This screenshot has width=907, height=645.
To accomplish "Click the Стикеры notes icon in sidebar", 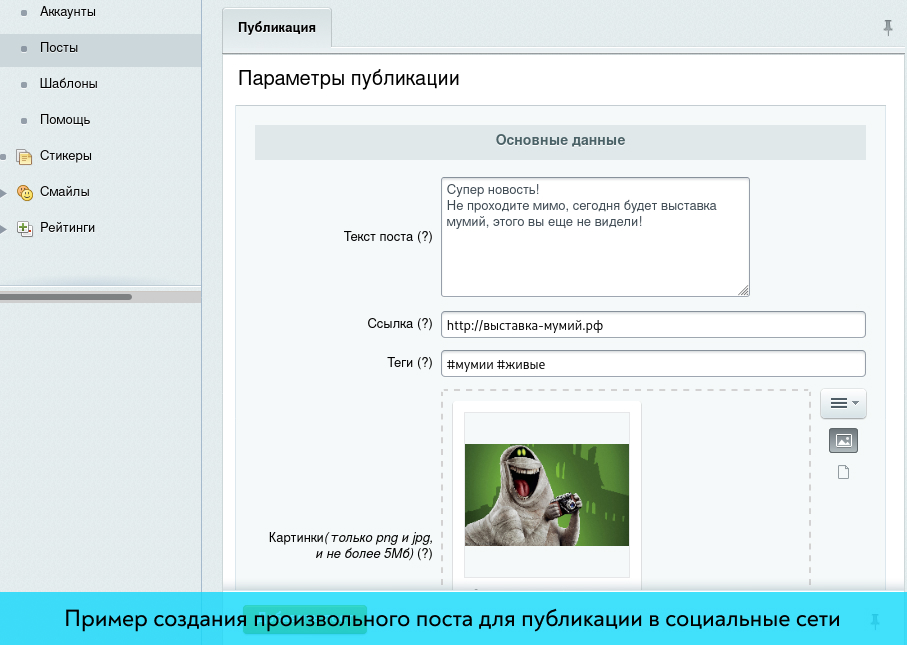I will 25,156.
